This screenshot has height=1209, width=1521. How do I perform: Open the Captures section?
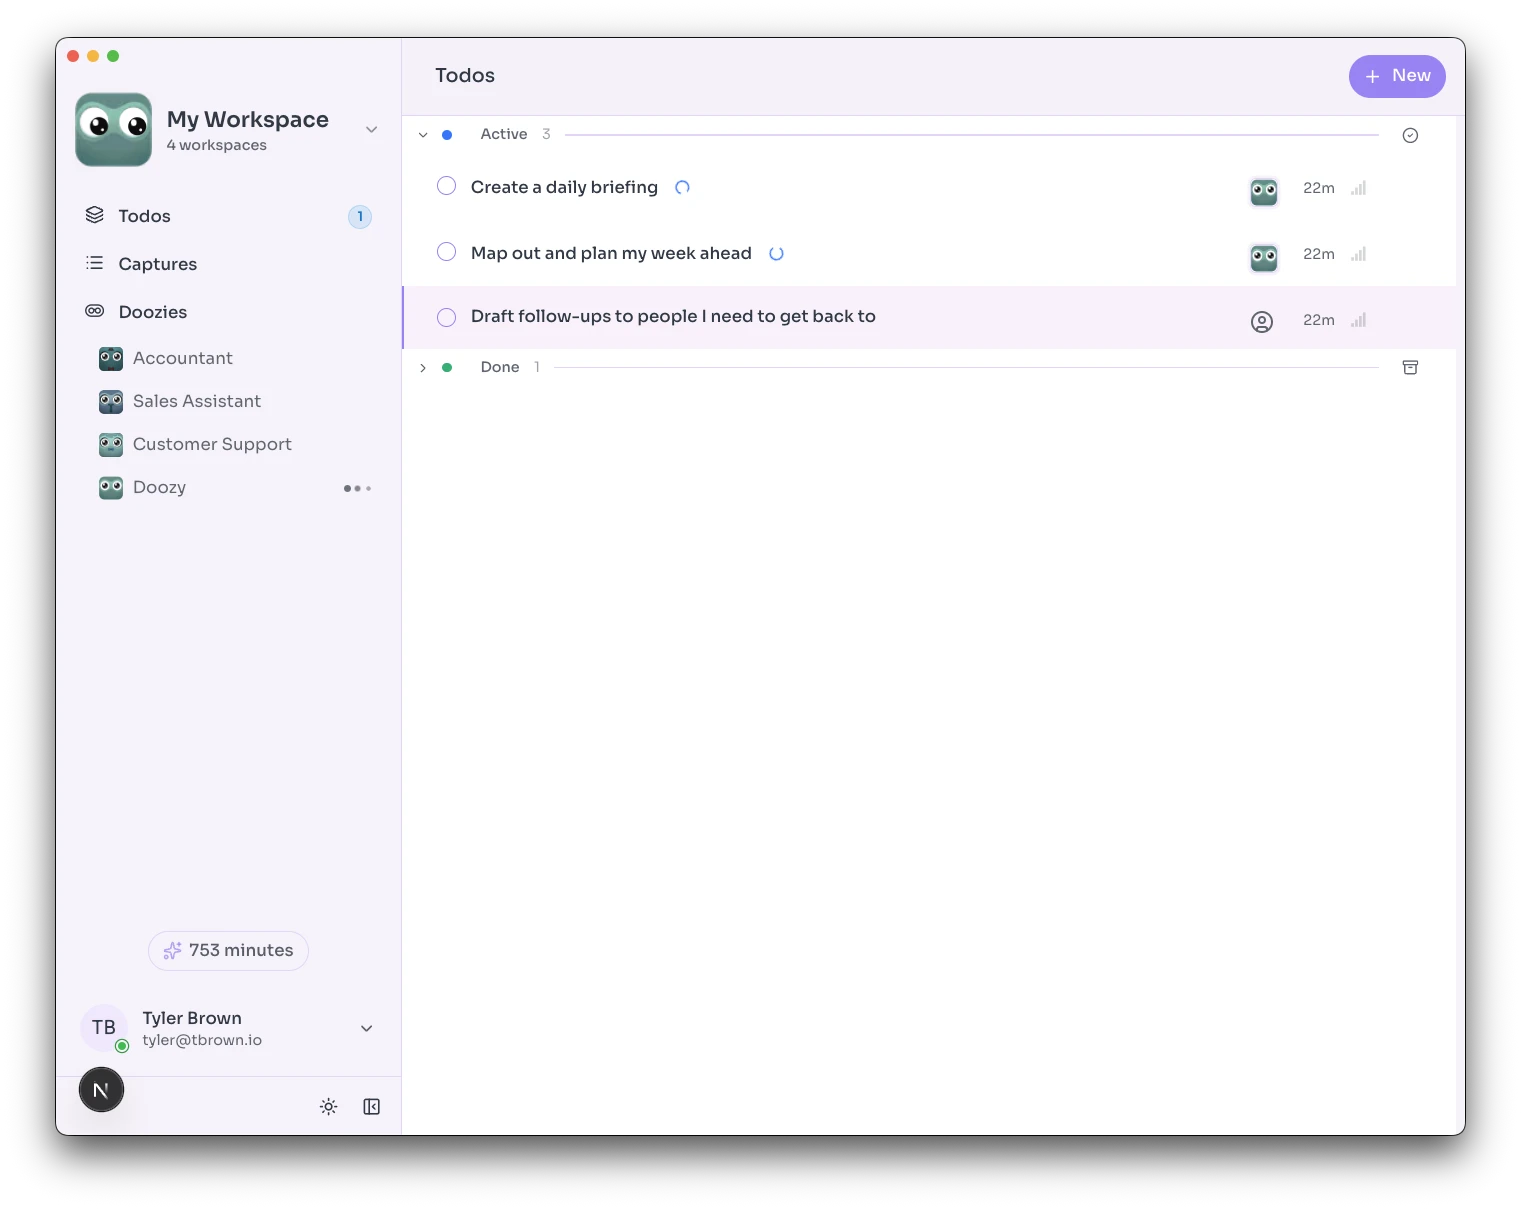[157, 263]
